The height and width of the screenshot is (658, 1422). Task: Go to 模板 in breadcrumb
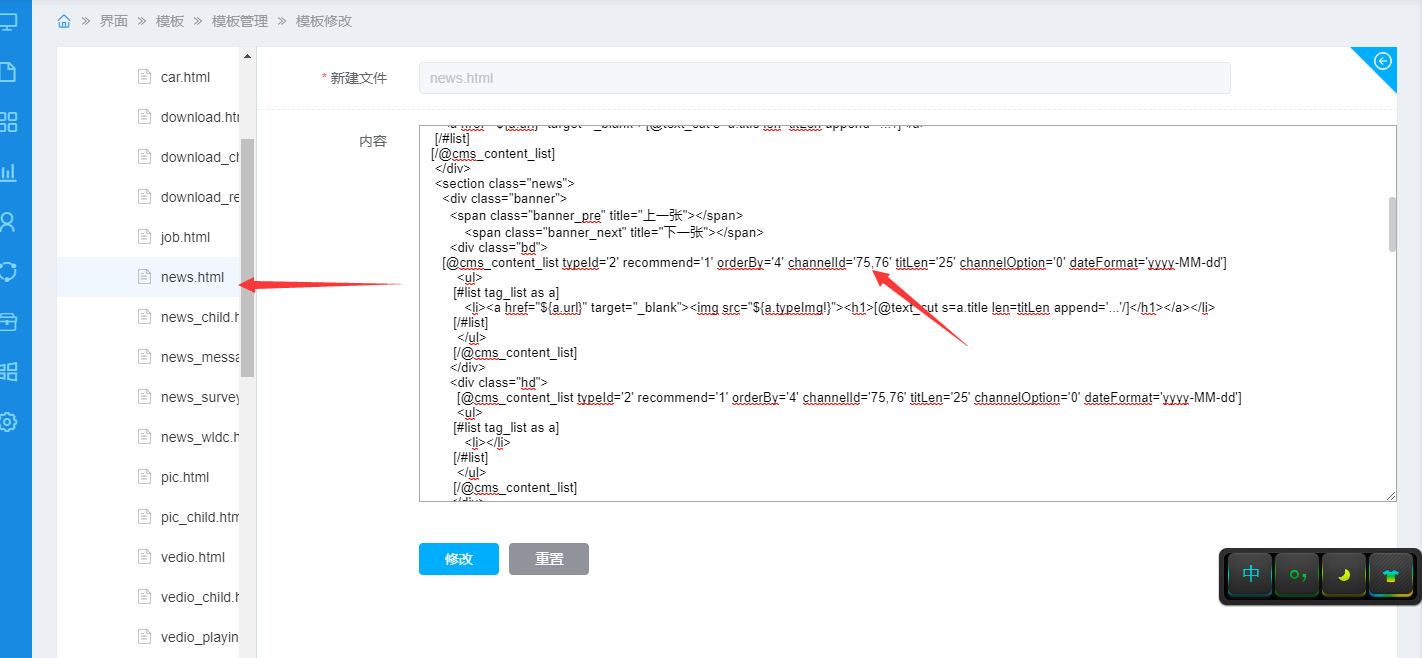click(x=170, y=21)
